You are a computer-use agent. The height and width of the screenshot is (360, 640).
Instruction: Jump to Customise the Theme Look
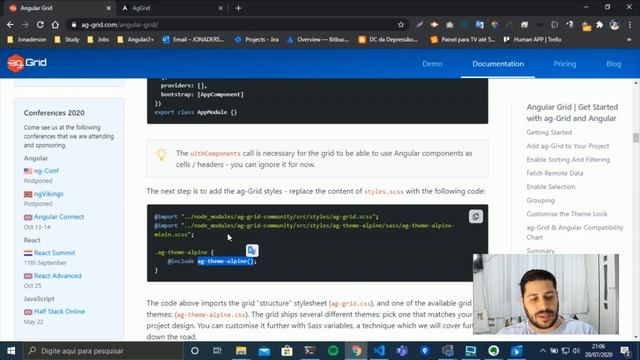(567, 214)
